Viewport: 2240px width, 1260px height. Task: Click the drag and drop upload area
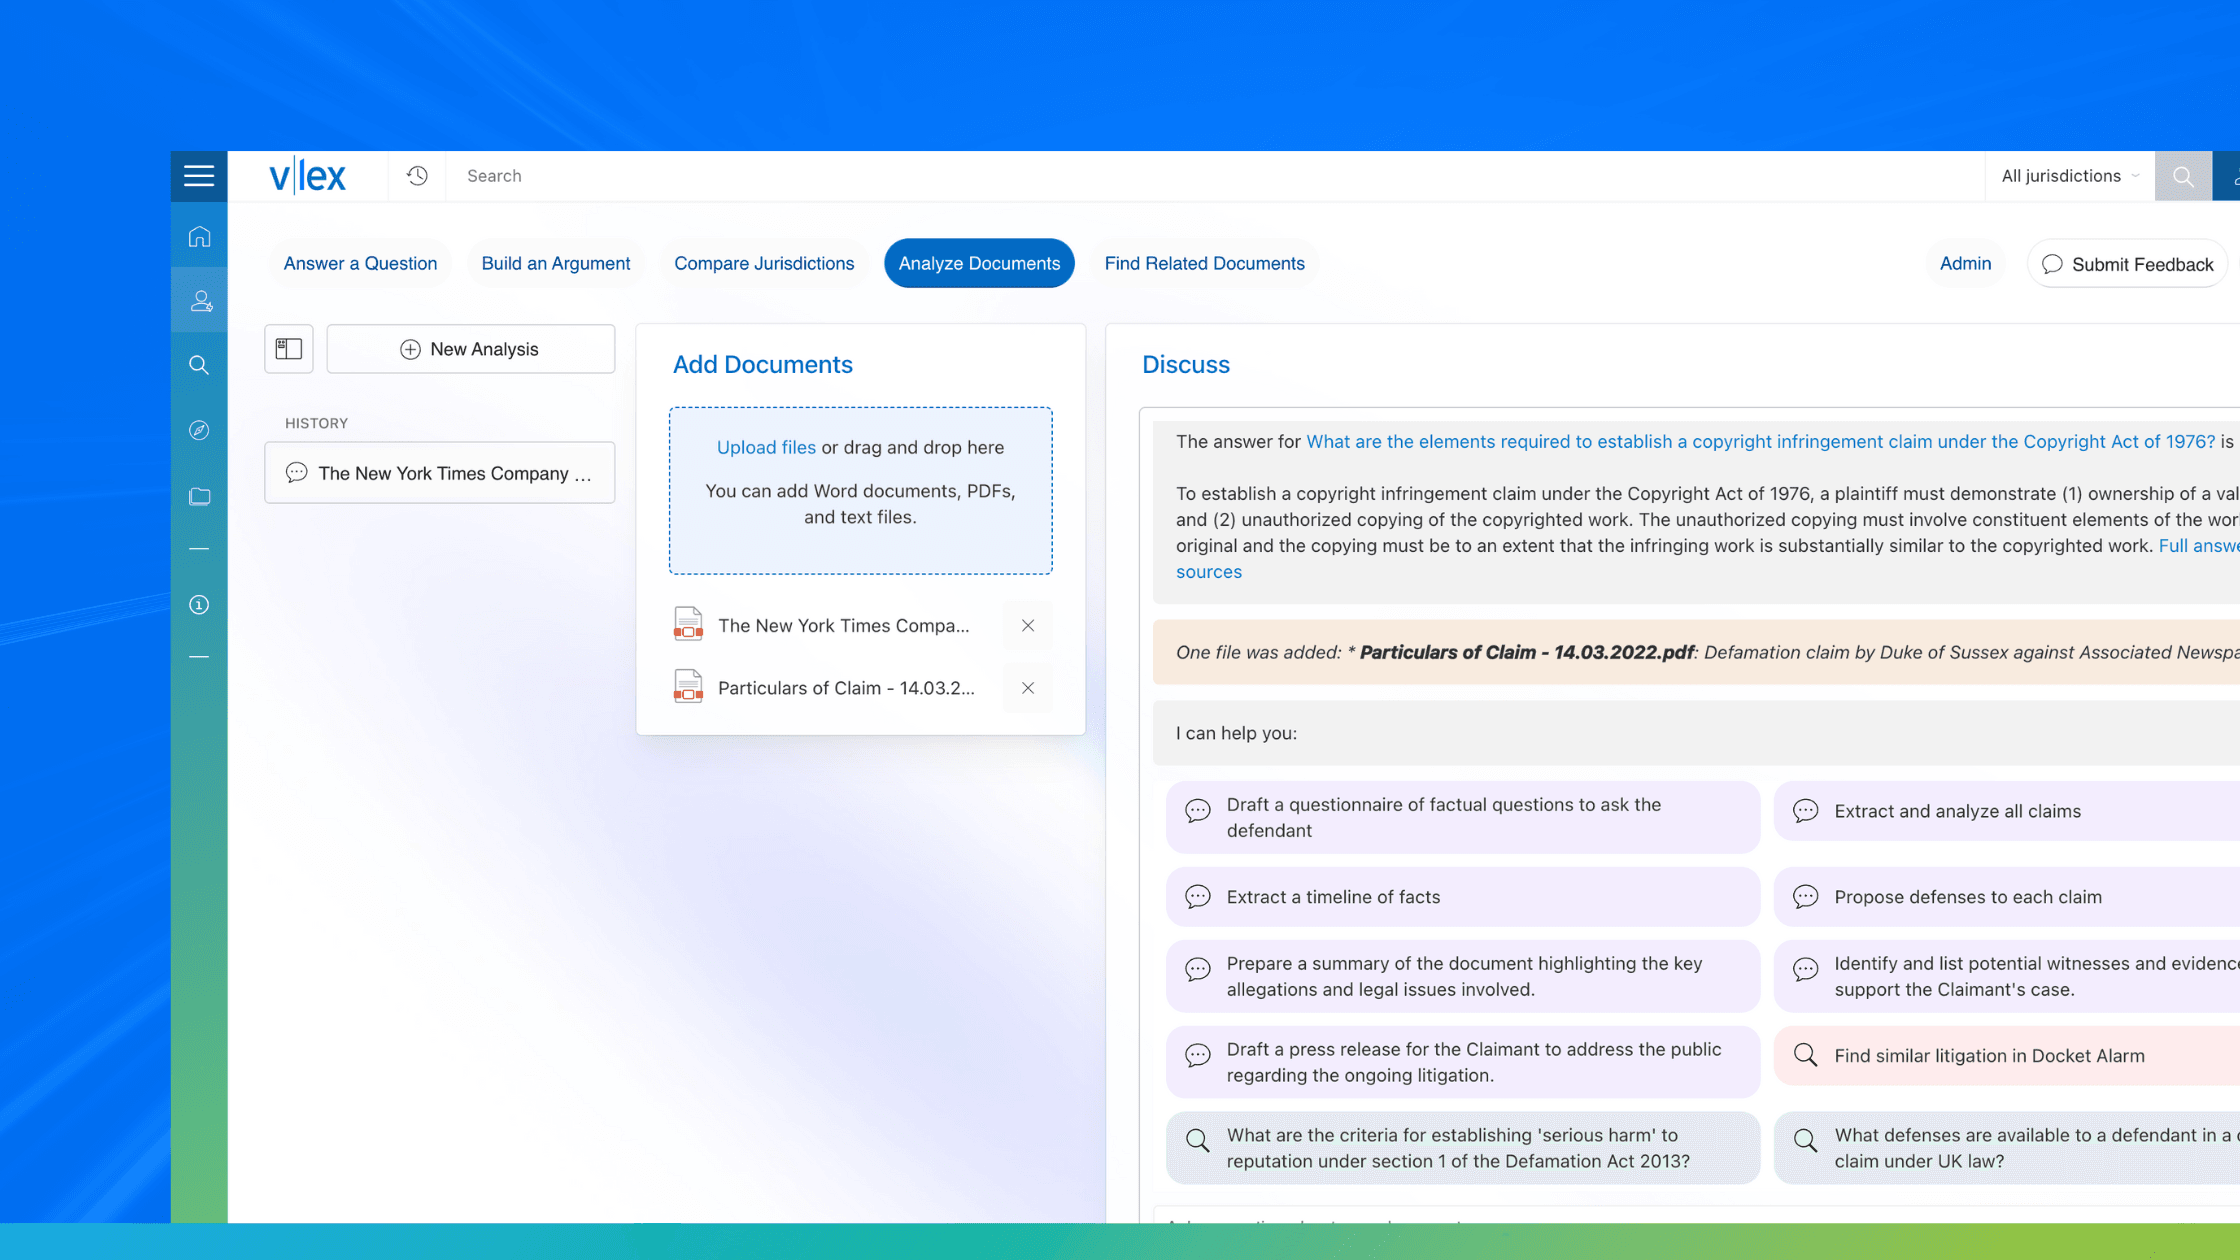click(860, 491)
